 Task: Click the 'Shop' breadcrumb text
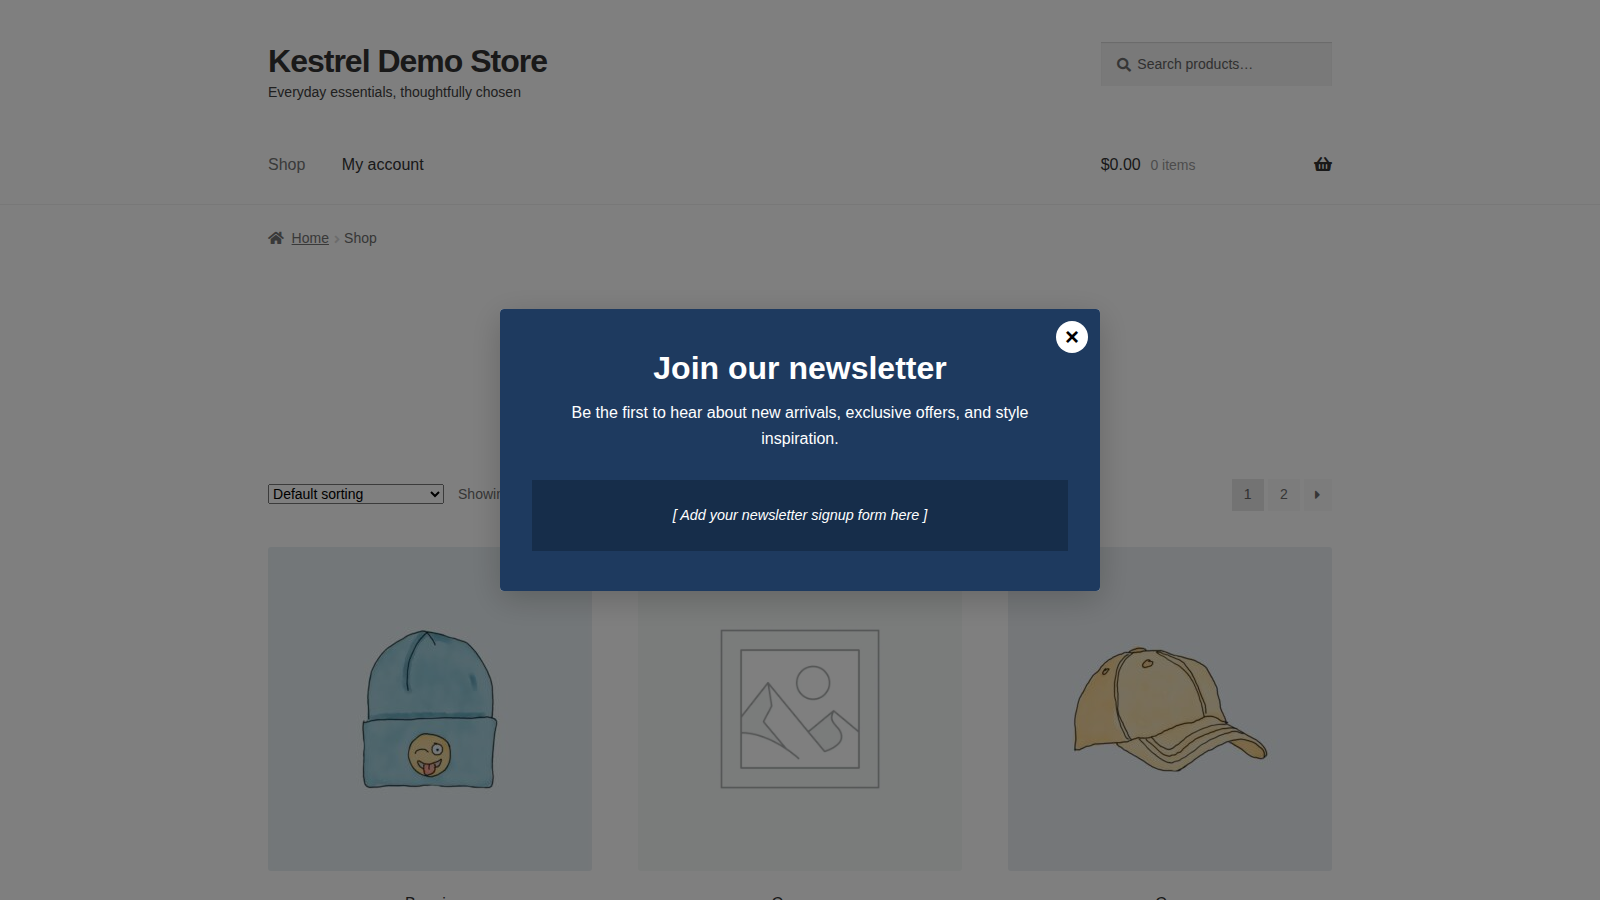pos(360,238)
